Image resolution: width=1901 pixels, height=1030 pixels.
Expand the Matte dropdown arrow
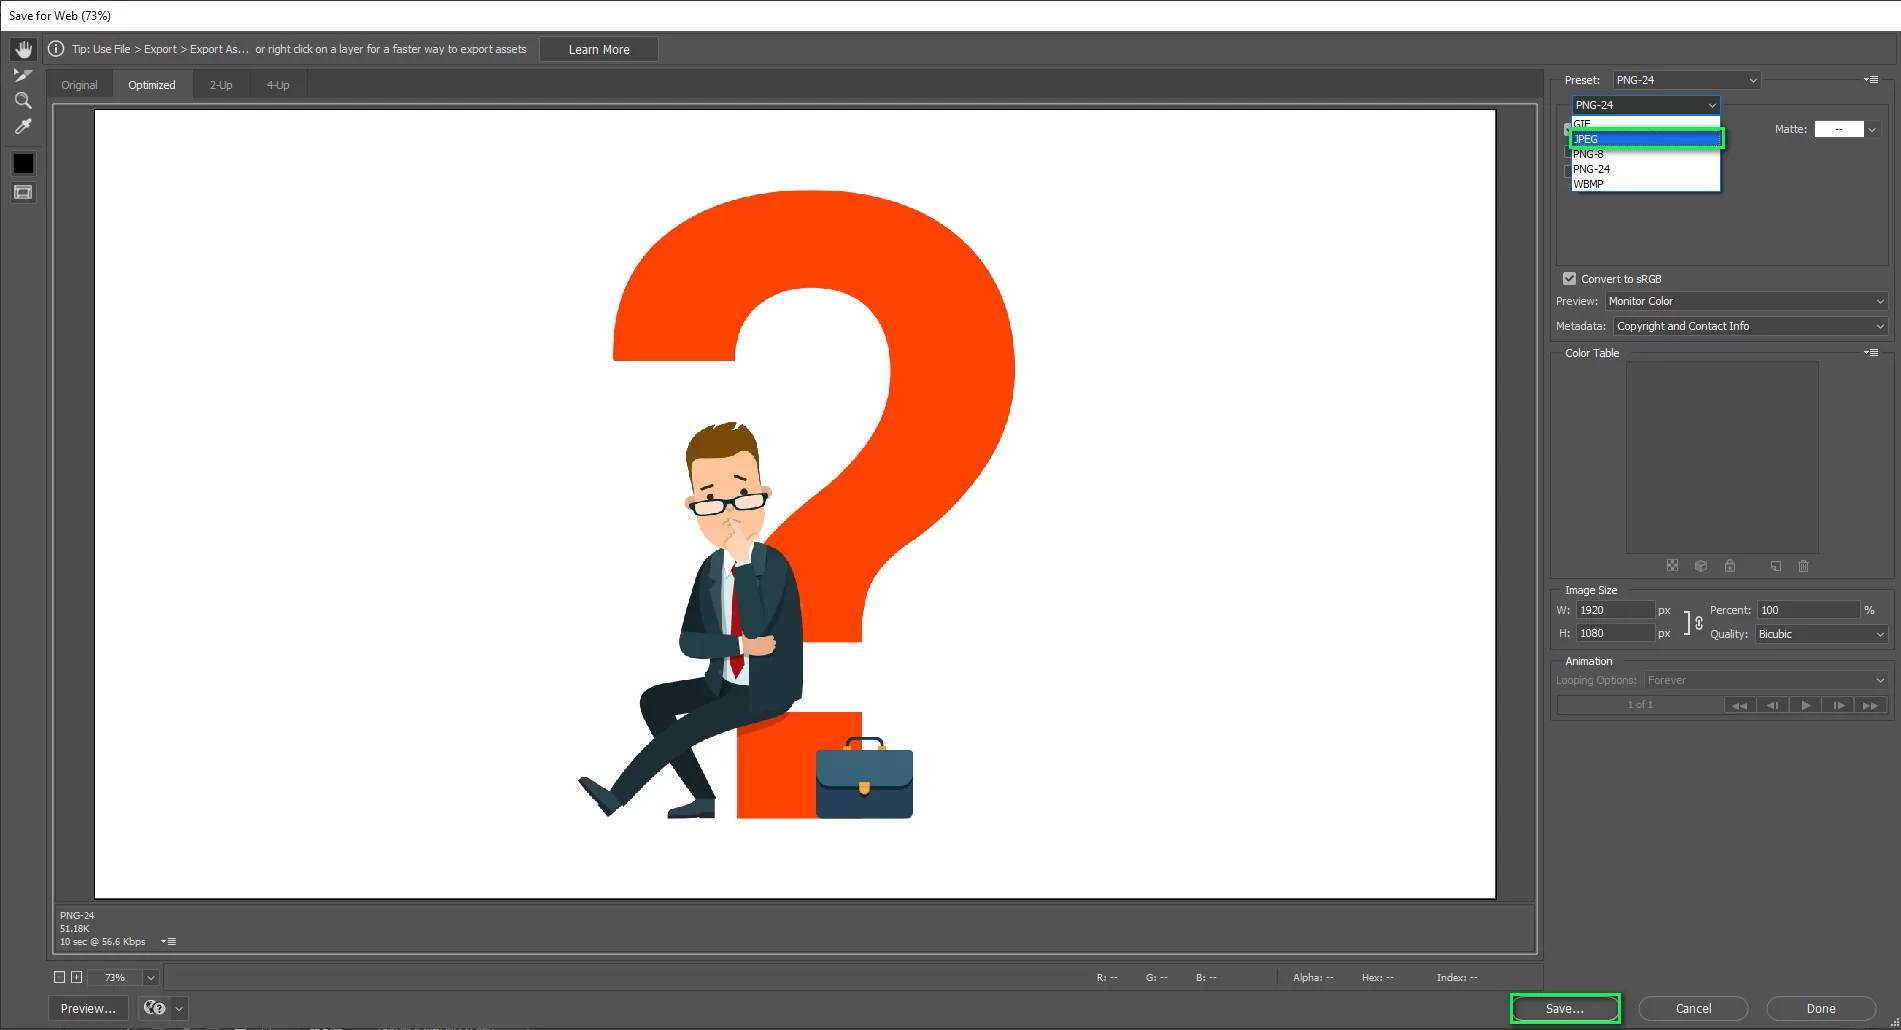tap(1872, 129)
